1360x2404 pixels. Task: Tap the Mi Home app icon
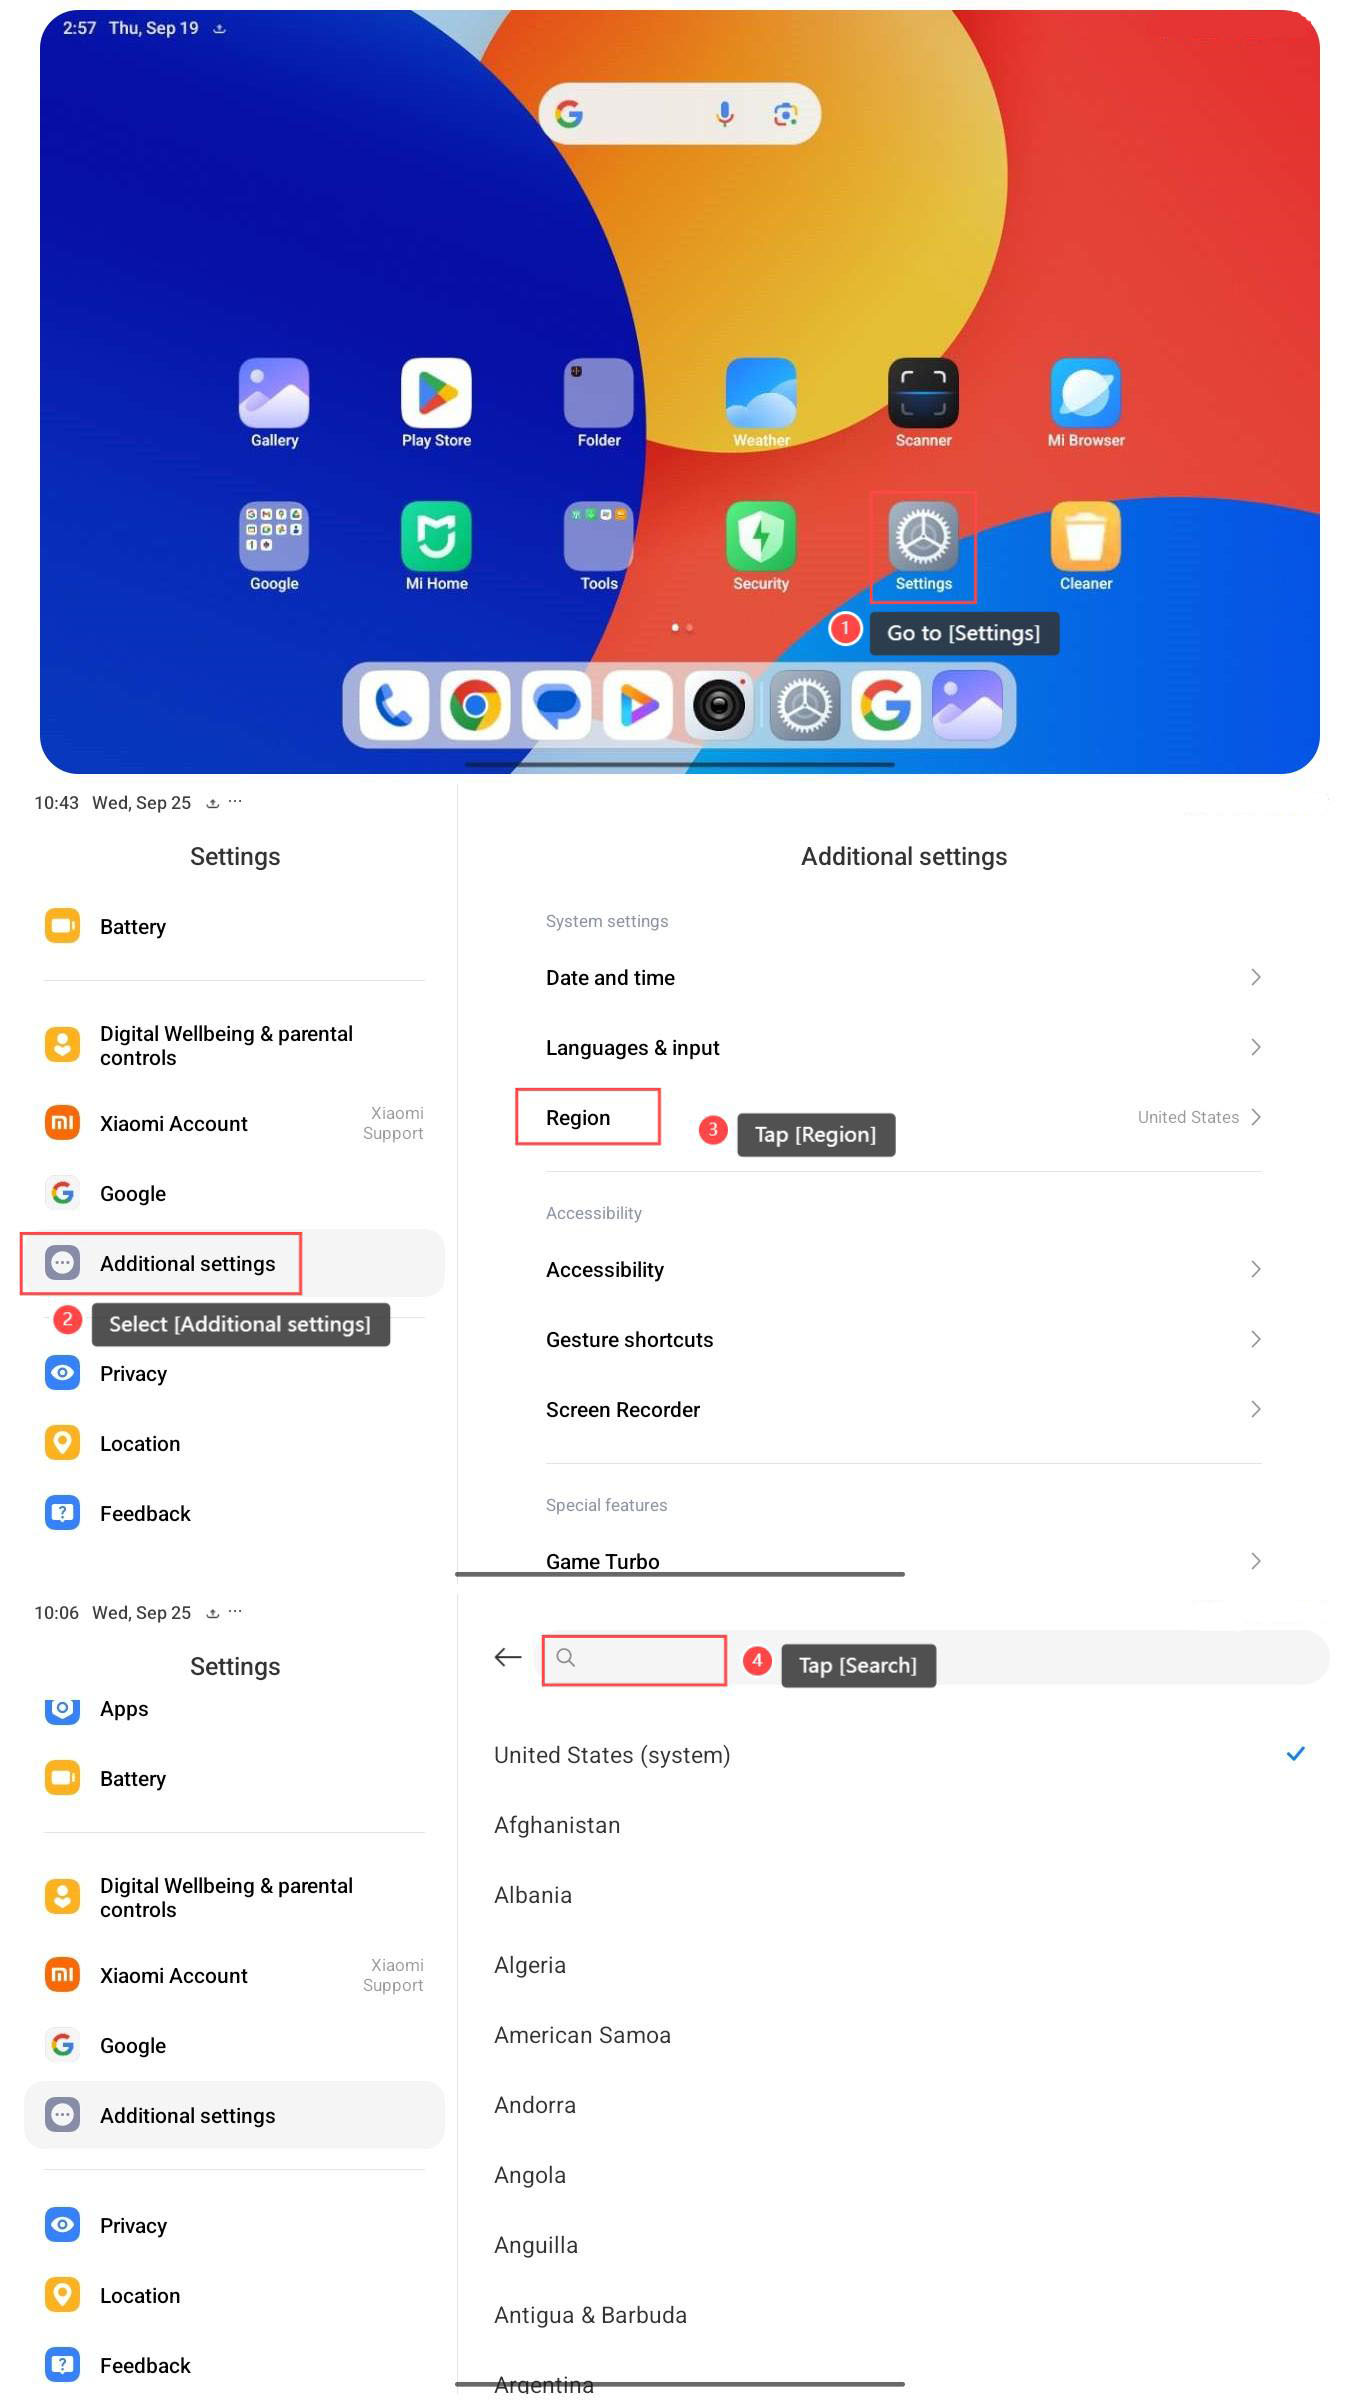tap(436, 537)
